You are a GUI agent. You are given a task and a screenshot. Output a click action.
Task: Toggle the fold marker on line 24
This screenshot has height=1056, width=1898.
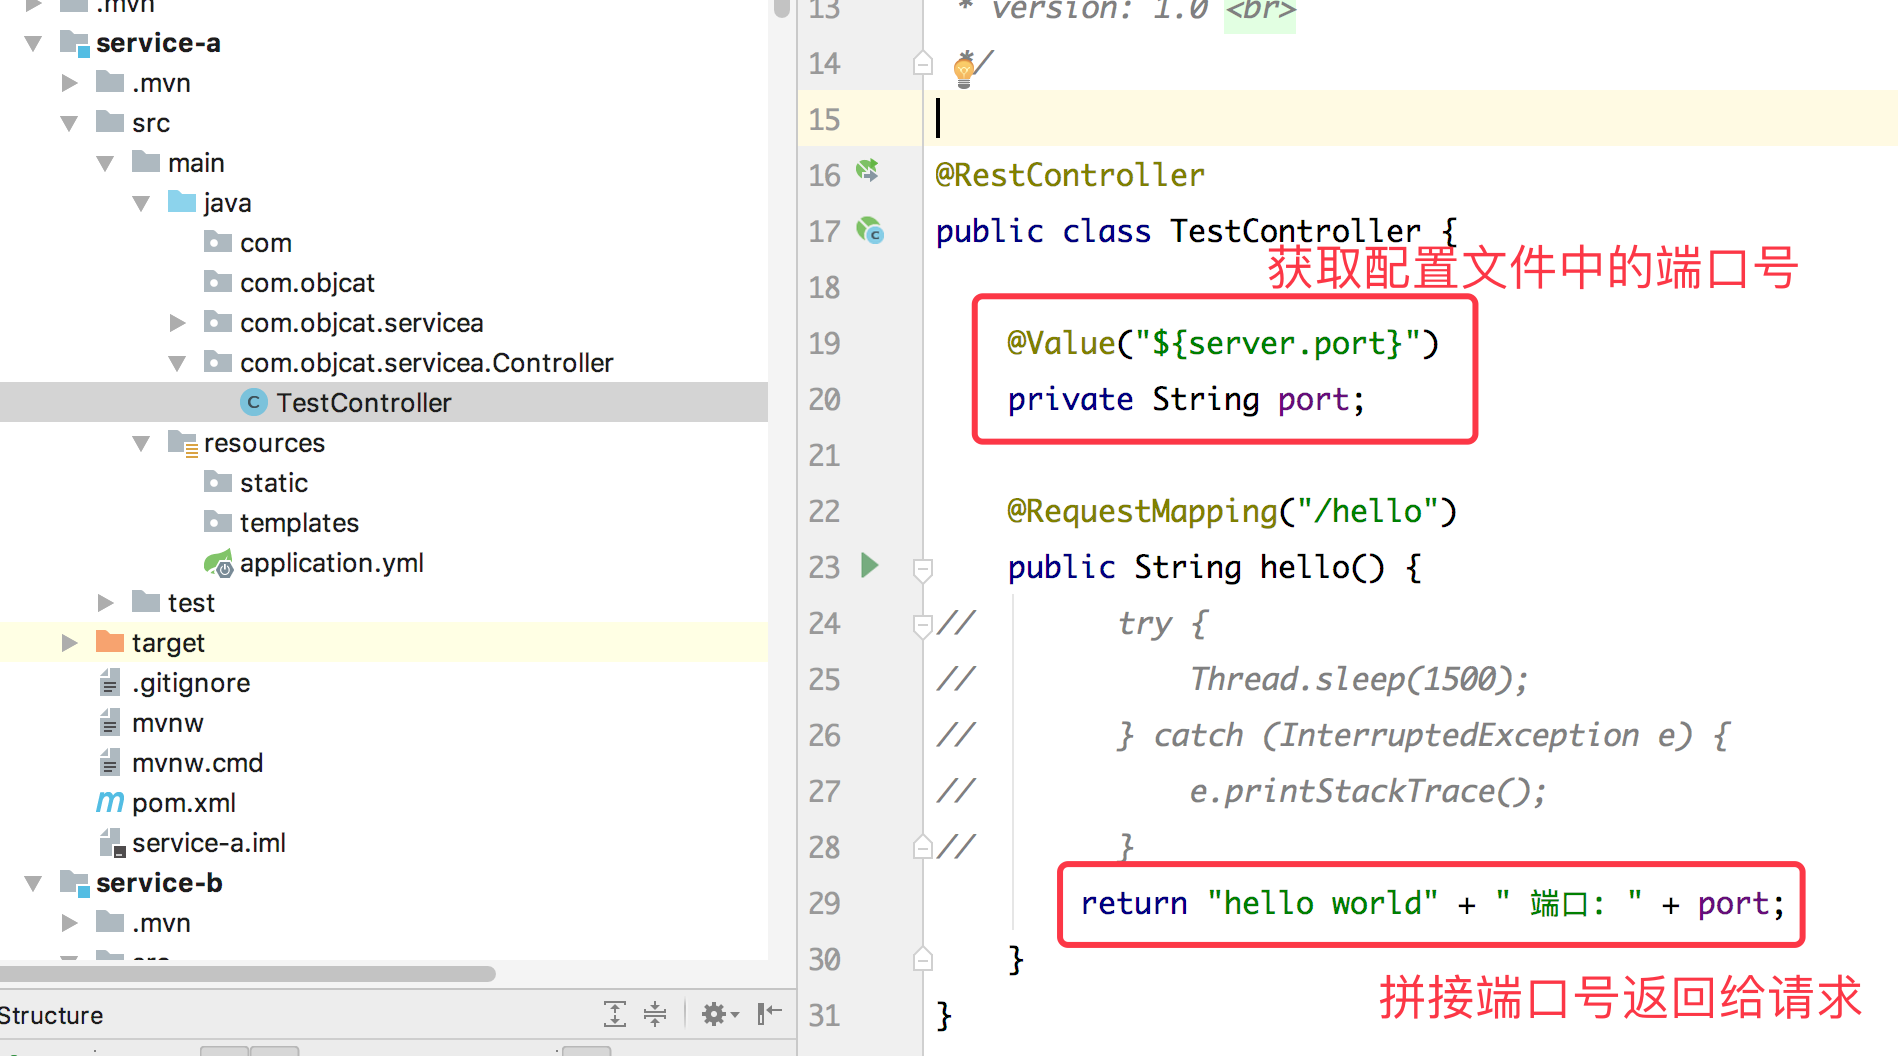click(x=922, y=625)
